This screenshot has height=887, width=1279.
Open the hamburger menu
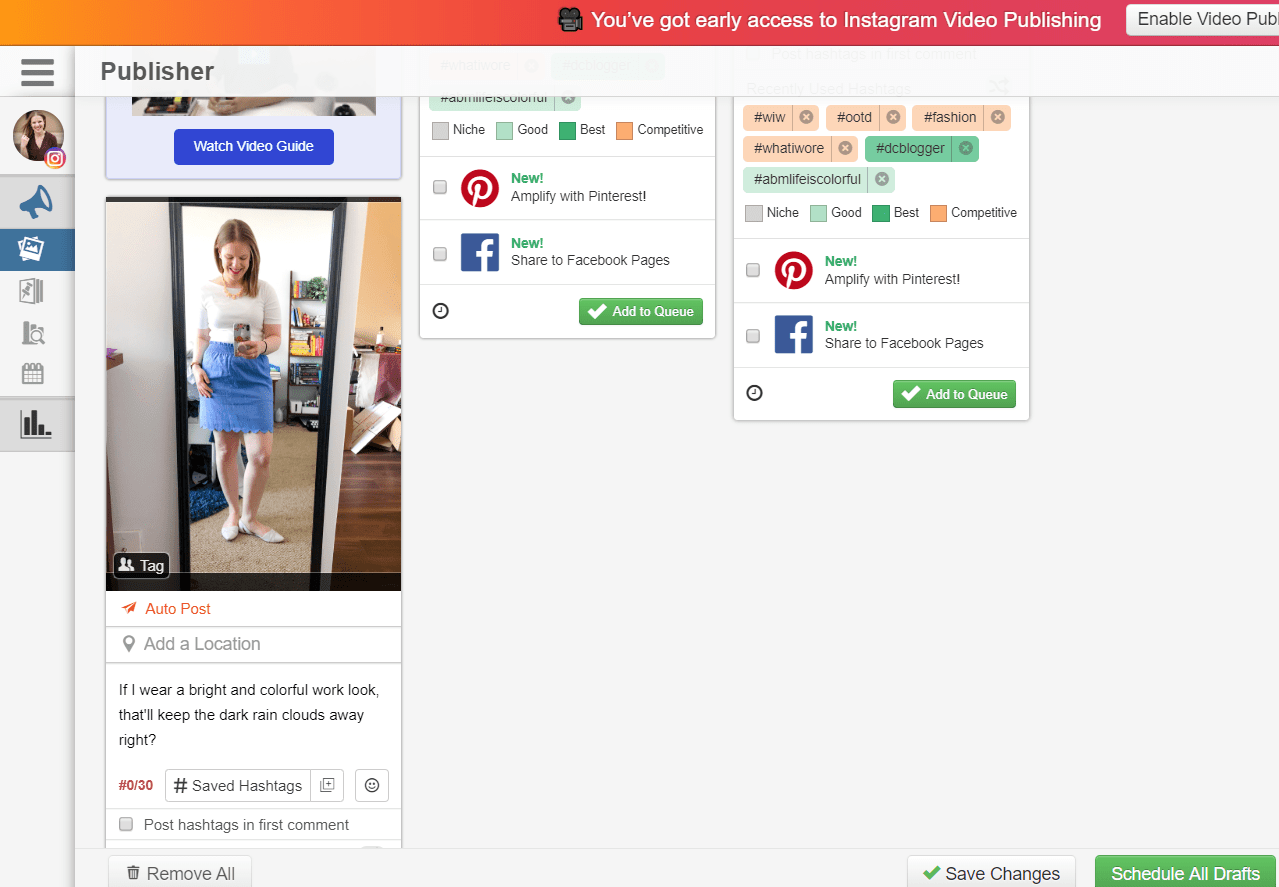point(37,72)
